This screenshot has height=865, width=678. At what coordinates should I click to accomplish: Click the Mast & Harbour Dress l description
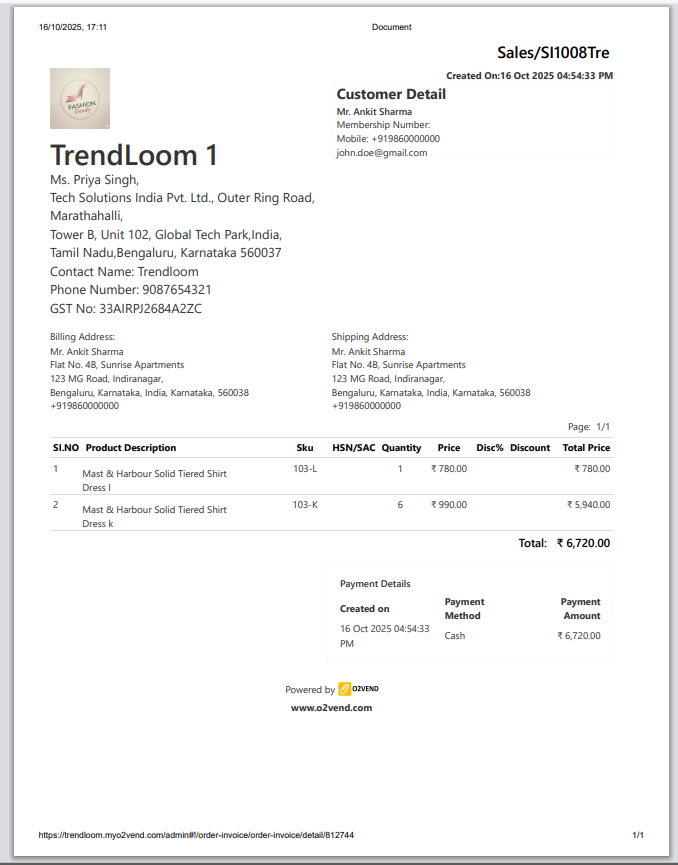154,480
